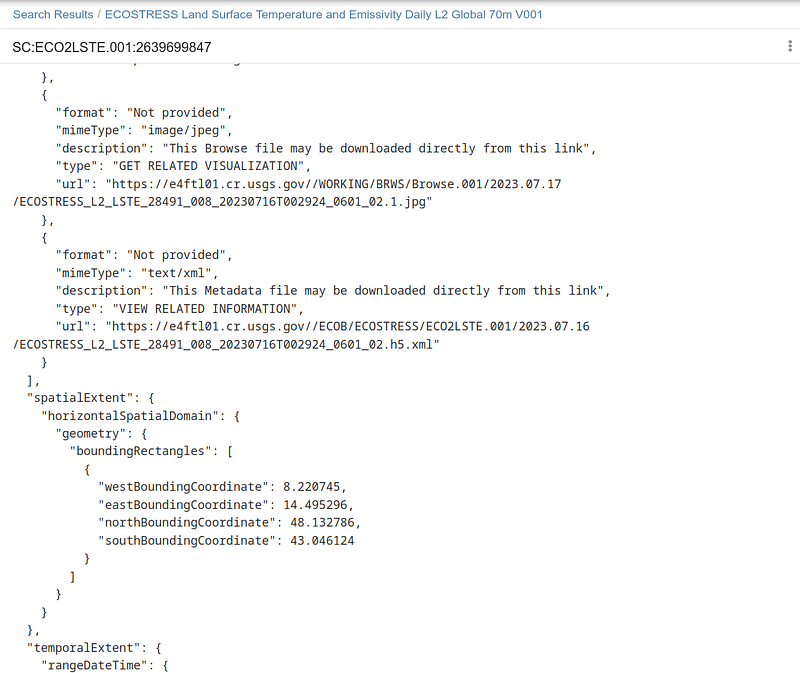Click the ECO2LSTE.001/2023.07.16 url line
This screenshot has height=673, width=800.
click(323, 327)
